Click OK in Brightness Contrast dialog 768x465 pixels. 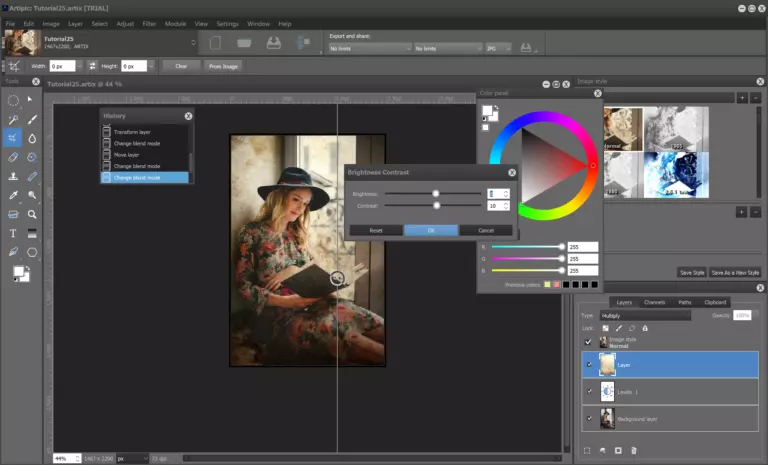point(431,230)
